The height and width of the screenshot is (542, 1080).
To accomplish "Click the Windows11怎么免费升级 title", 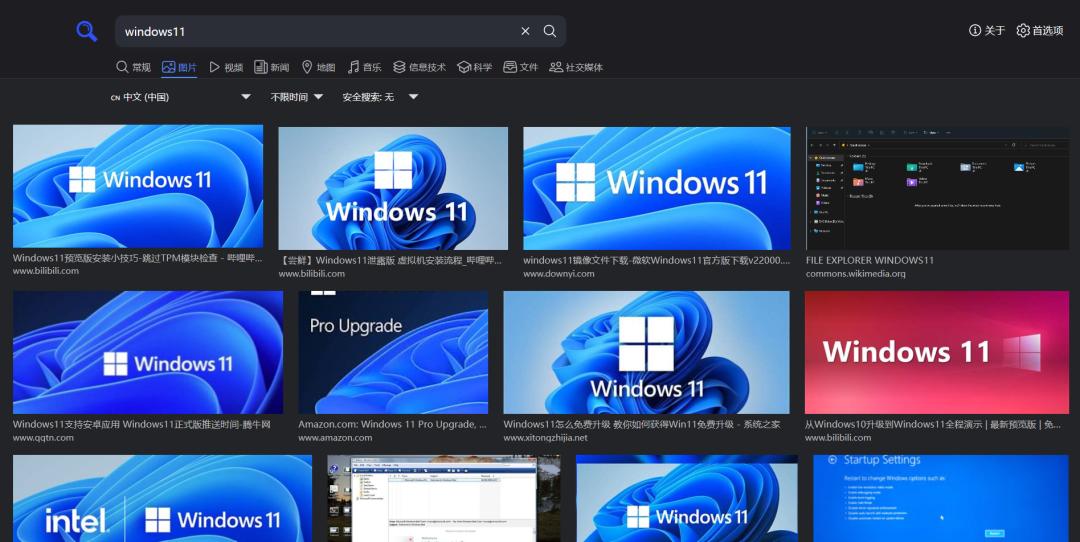I will [642, 424].
